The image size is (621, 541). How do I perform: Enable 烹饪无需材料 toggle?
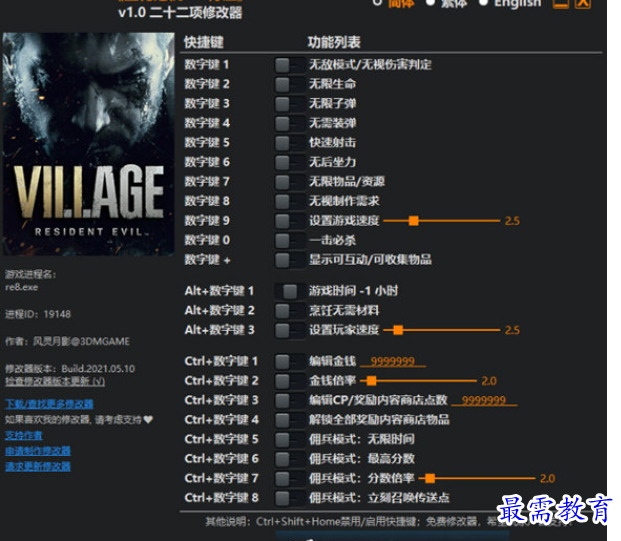coord(290,311)
